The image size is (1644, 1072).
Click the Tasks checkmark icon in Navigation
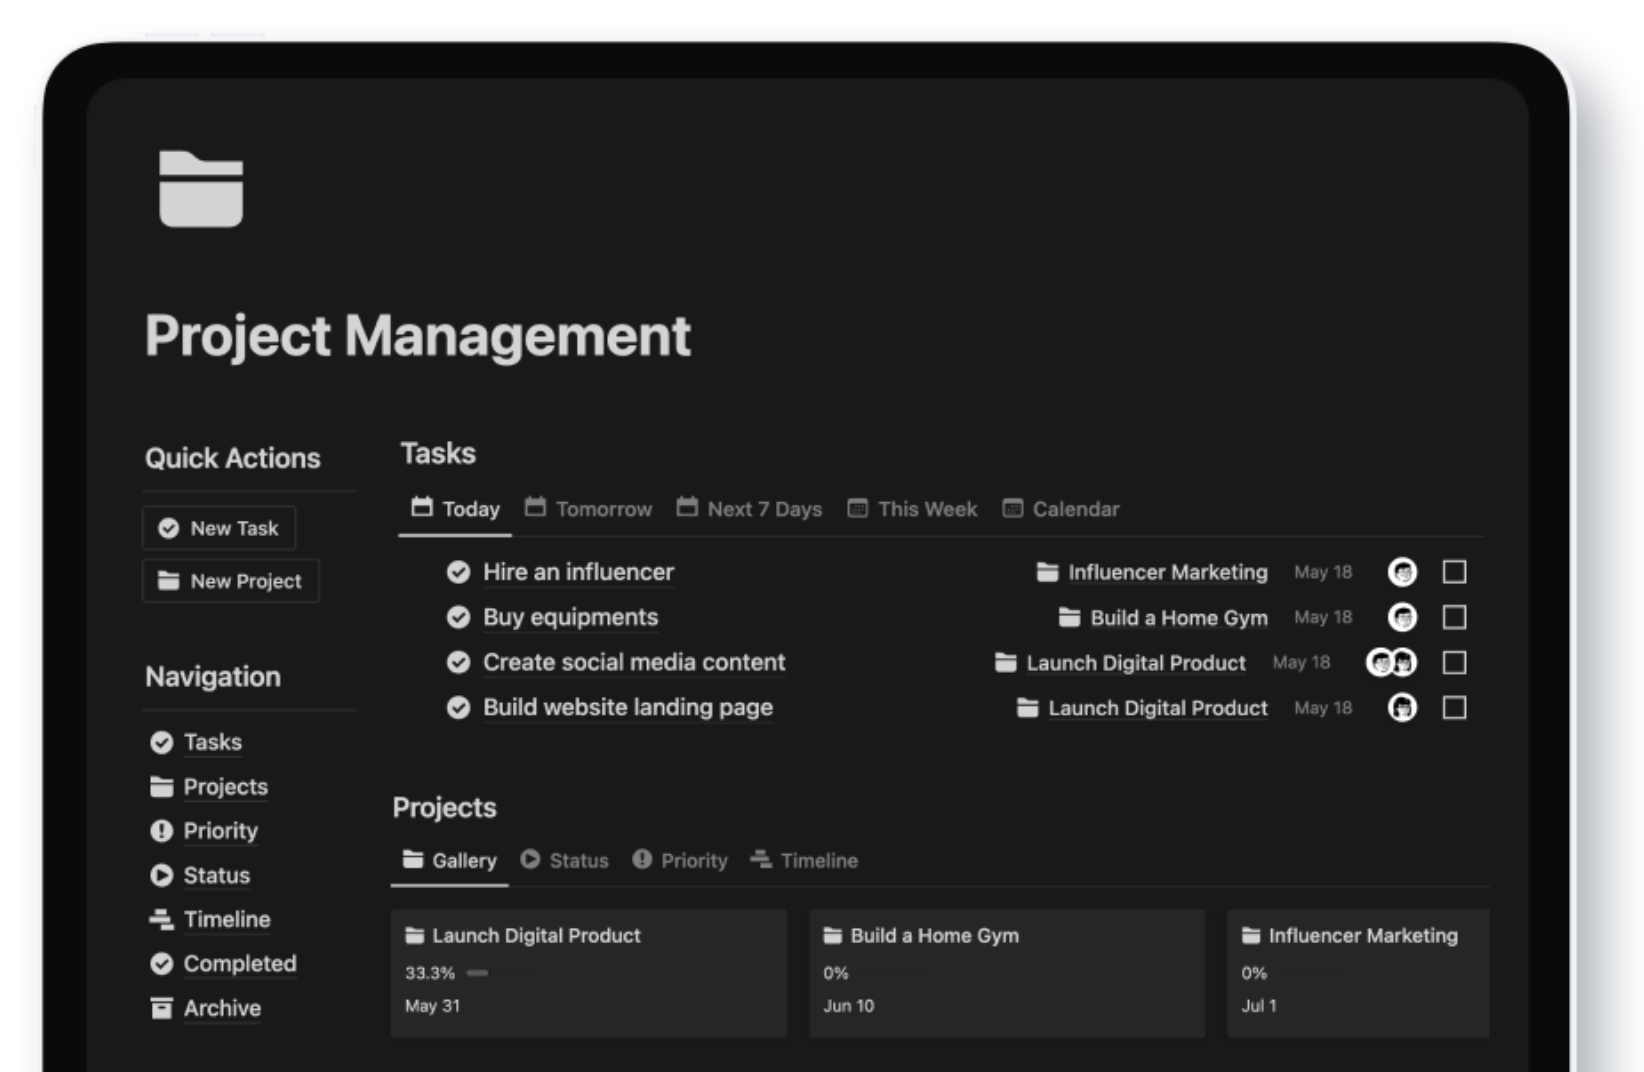click(x=162, y=742)
